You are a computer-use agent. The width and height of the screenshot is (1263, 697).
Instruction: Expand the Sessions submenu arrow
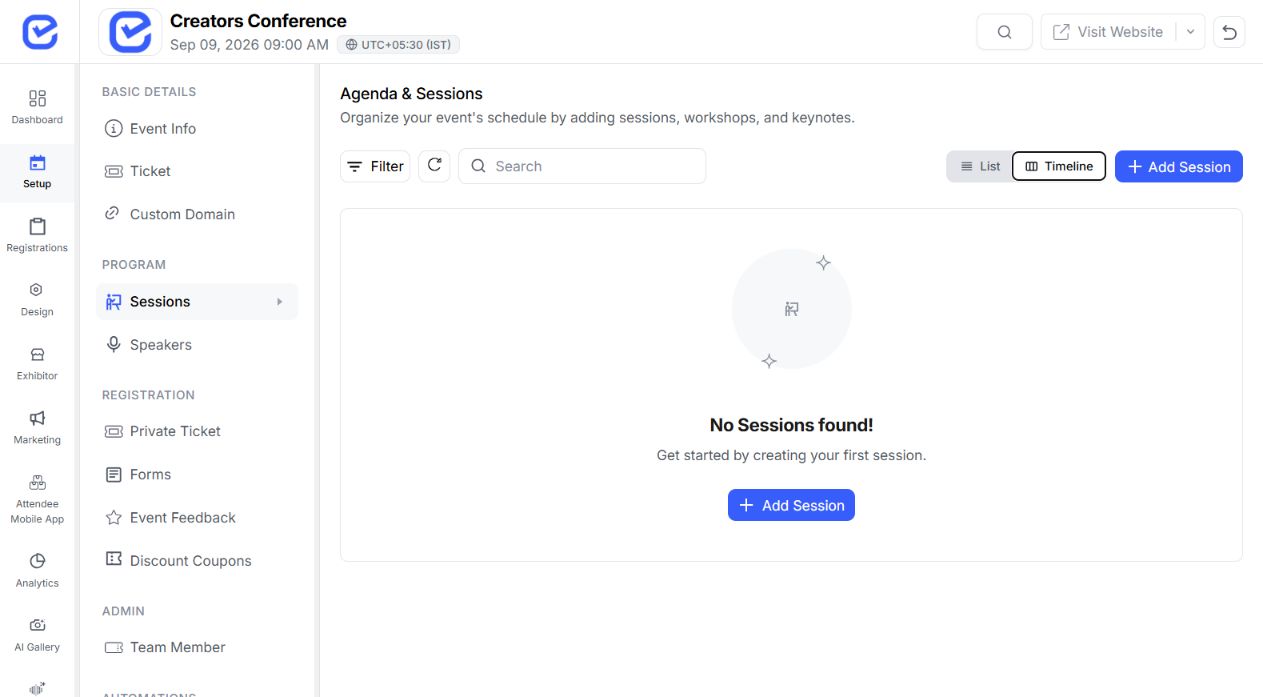pyautogui.click(x=280, y=302)
